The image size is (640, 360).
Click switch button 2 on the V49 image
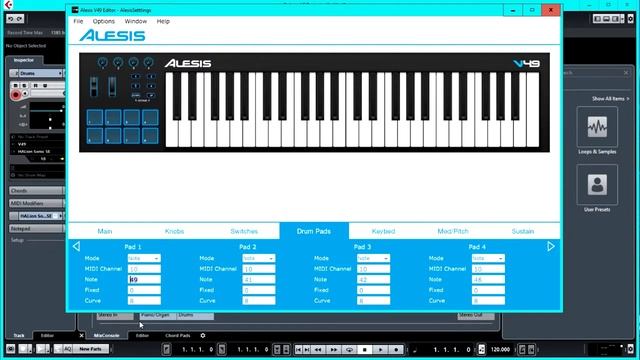point(151,76)
